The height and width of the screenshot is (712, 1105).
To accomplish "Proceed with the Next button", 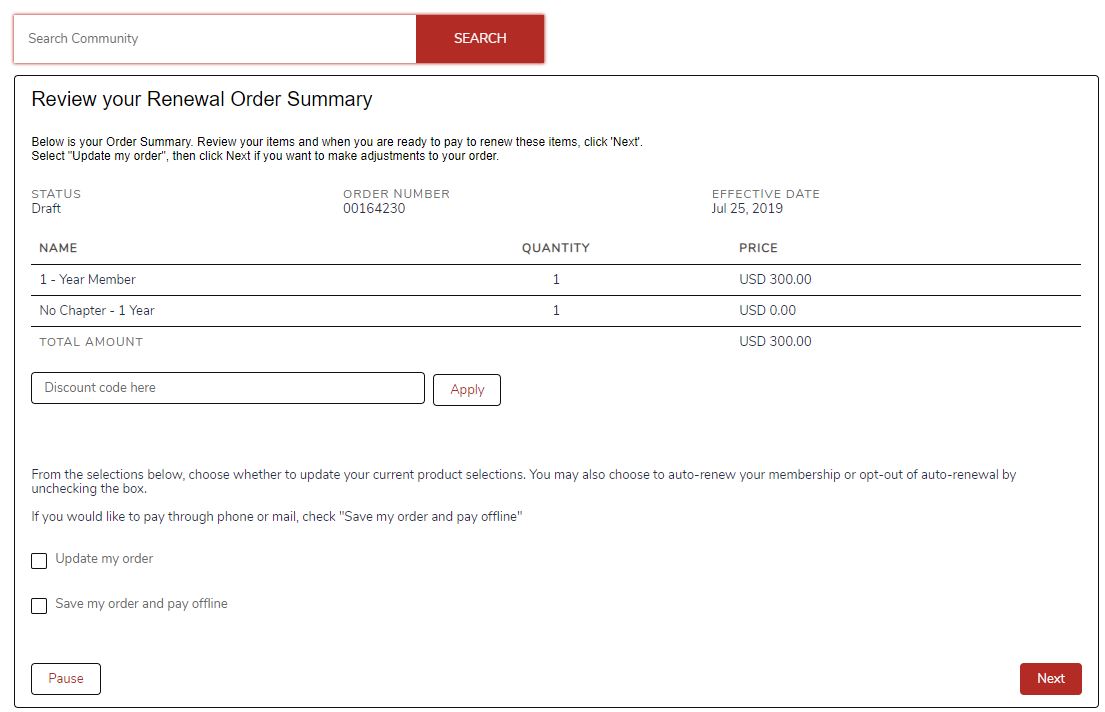I will (1050, 679).
